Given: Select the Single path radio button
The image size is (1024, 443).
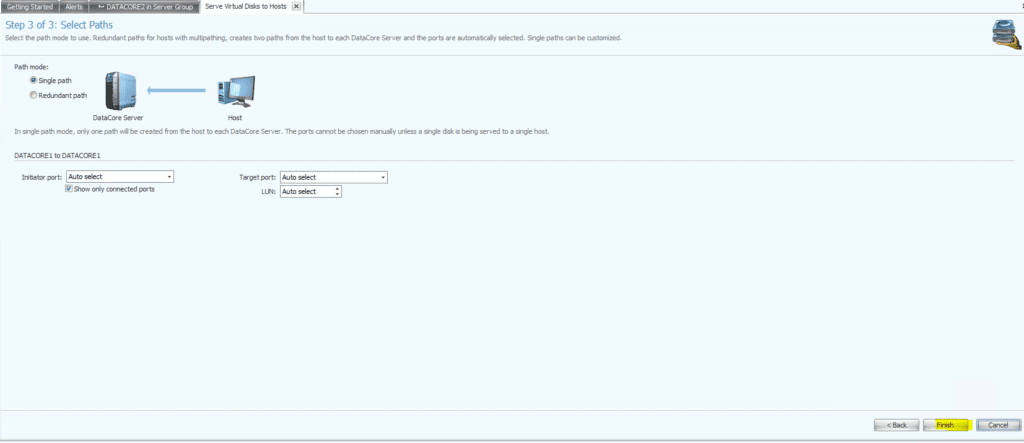Looking at the screenshot, I should [x=34, y=79].
